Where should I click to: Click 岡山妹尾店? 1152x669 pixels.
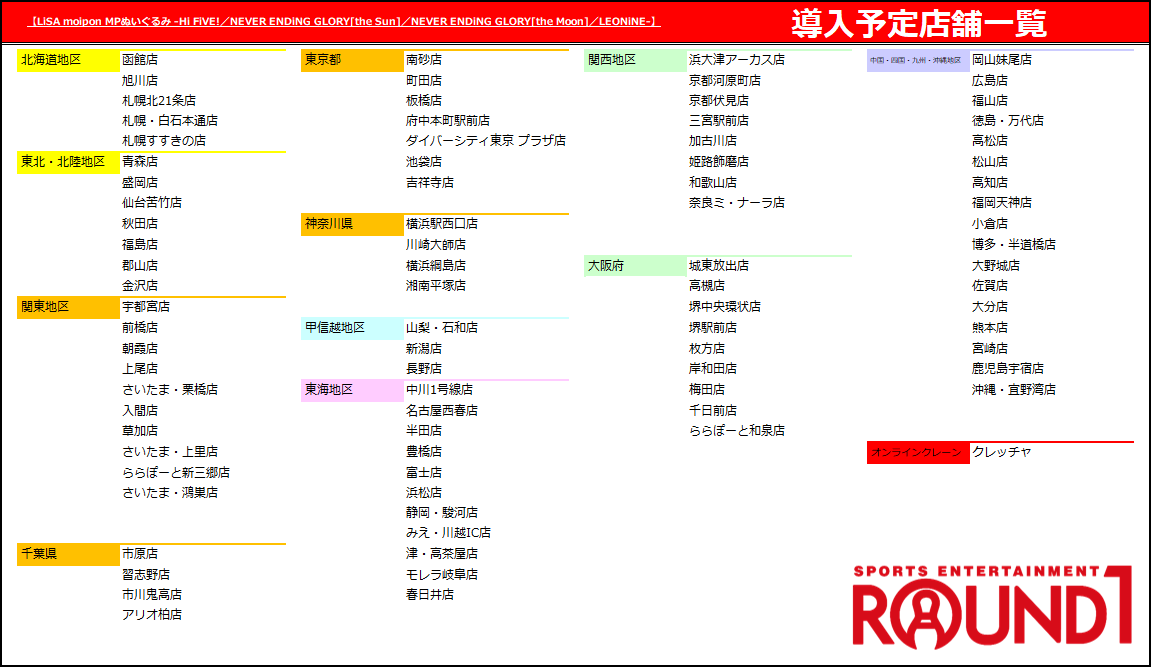pos(1002,59)
